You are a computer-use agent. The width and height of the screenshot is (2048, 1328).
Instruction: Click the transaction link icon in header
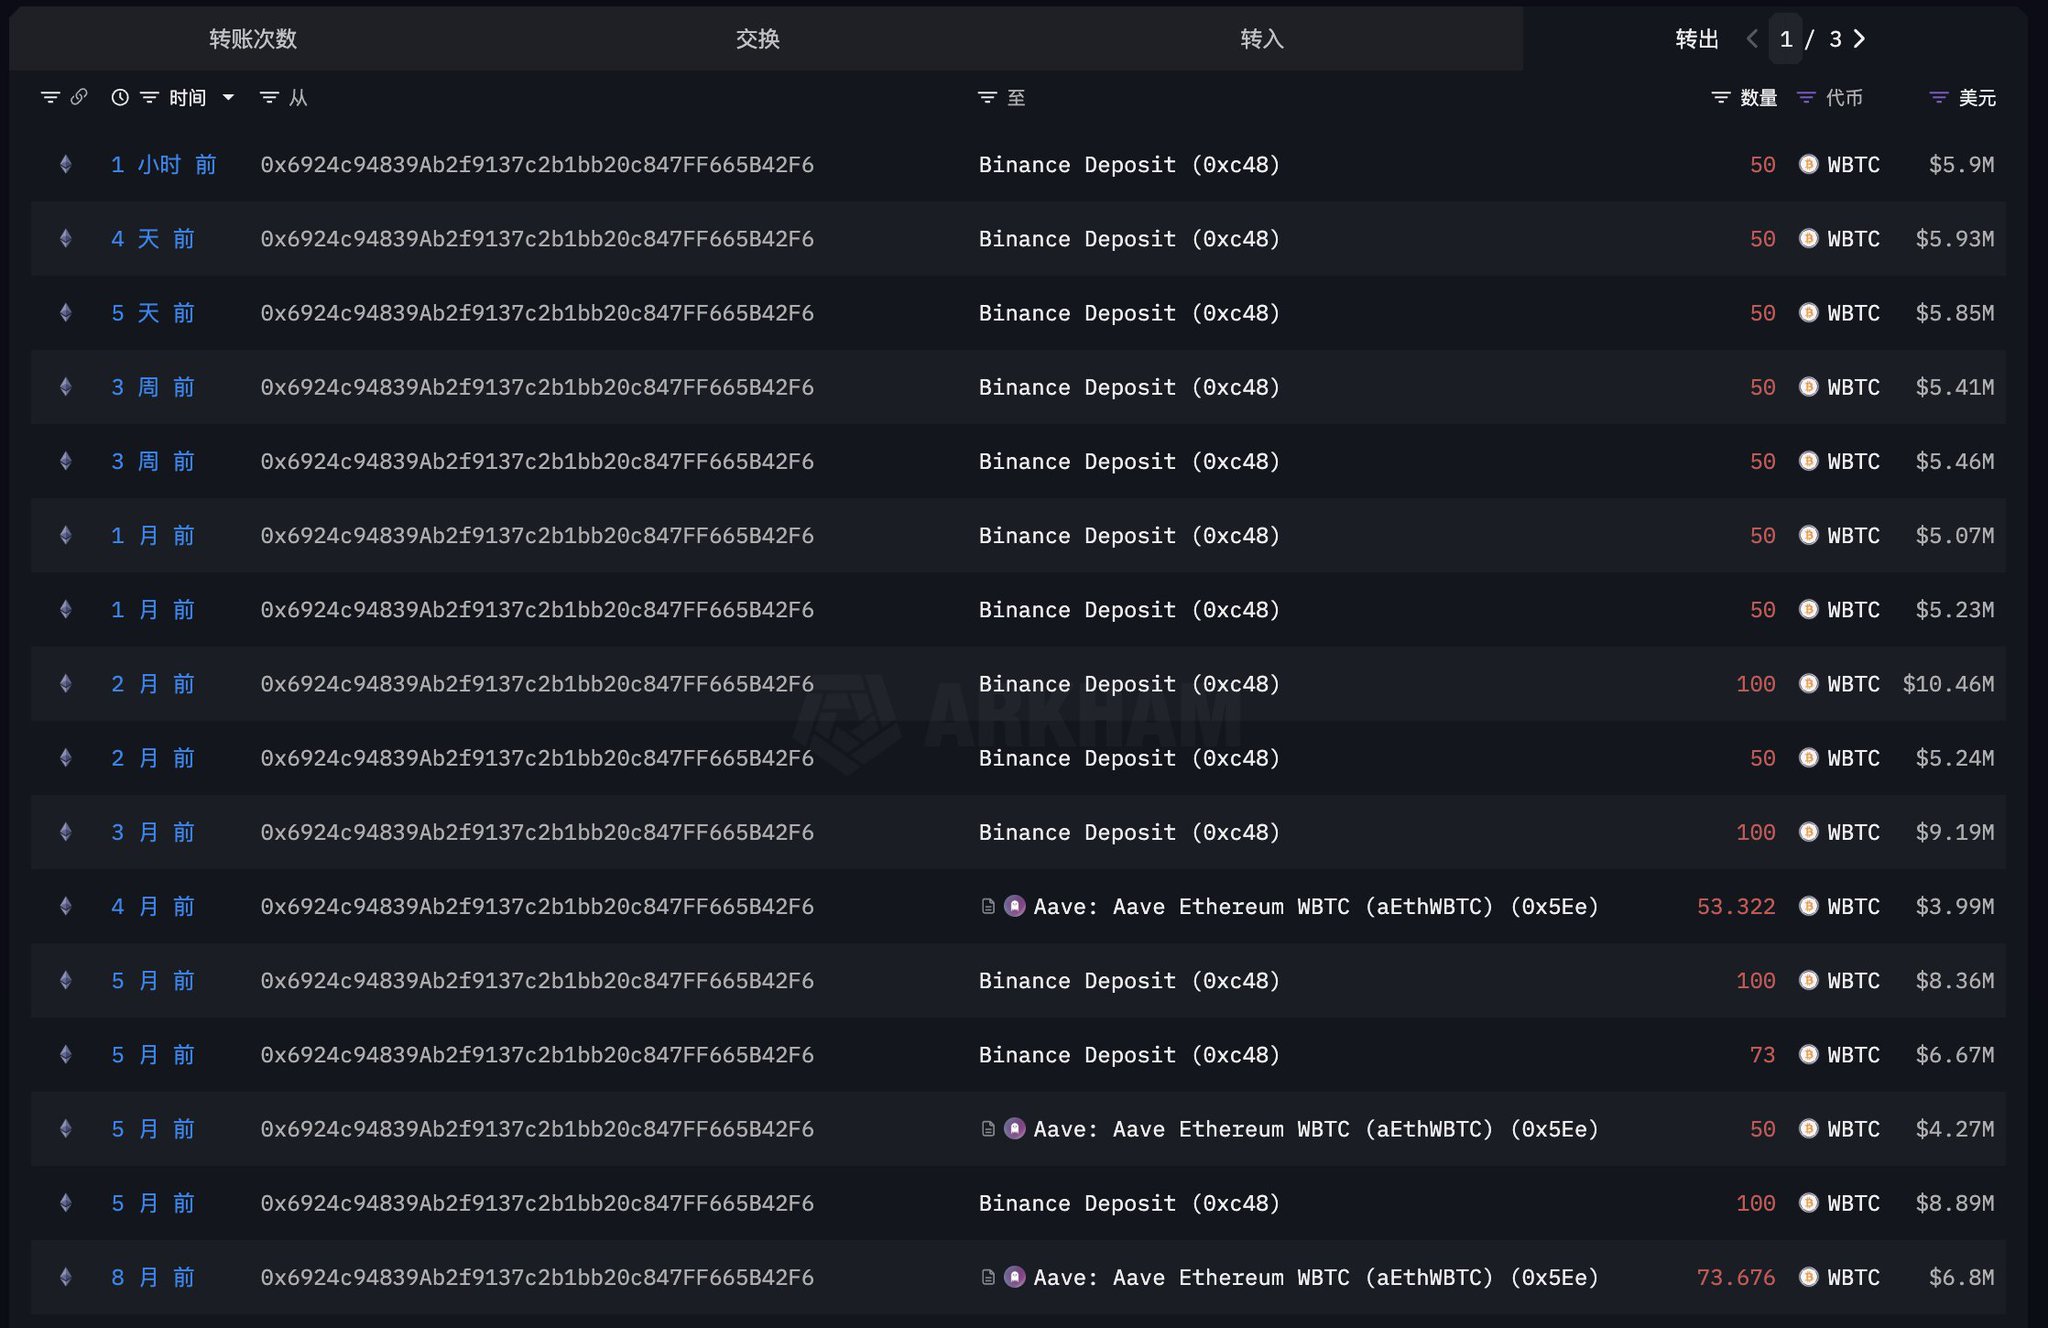pos(79,97)
